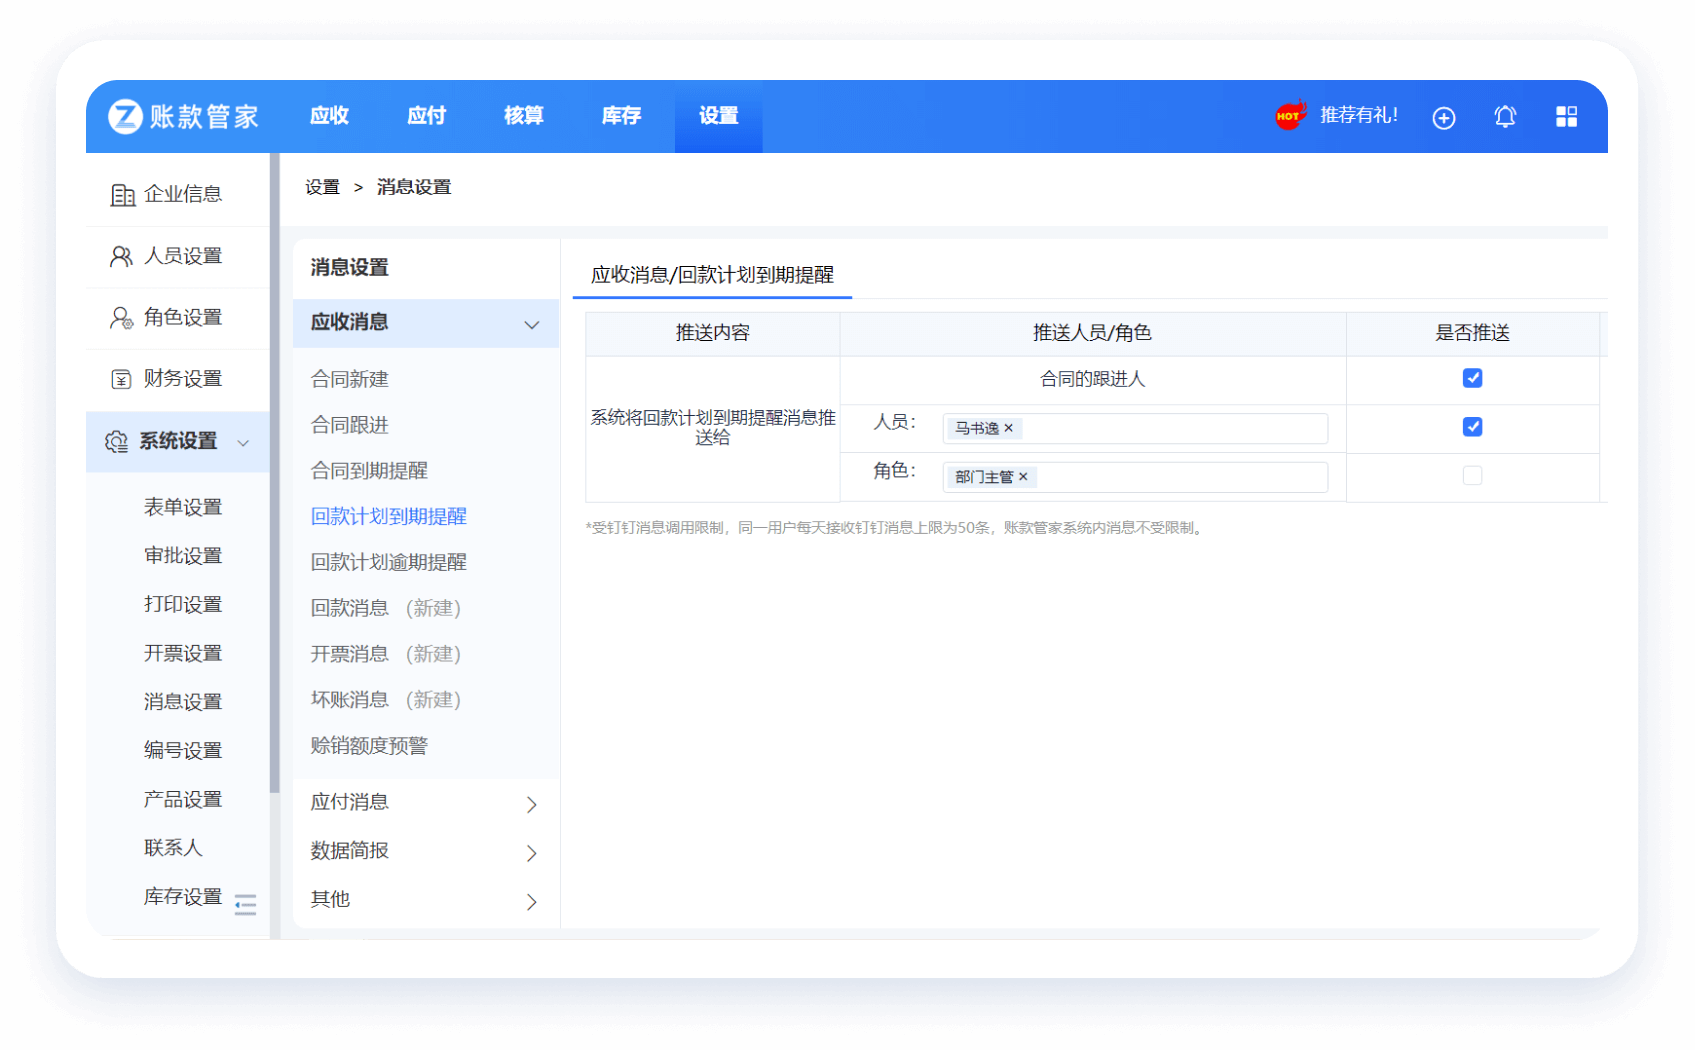Screen dimensions: 1695x1050
Task: Open 人员设置 in the sidebar
Action: click(x=178, y=257)
